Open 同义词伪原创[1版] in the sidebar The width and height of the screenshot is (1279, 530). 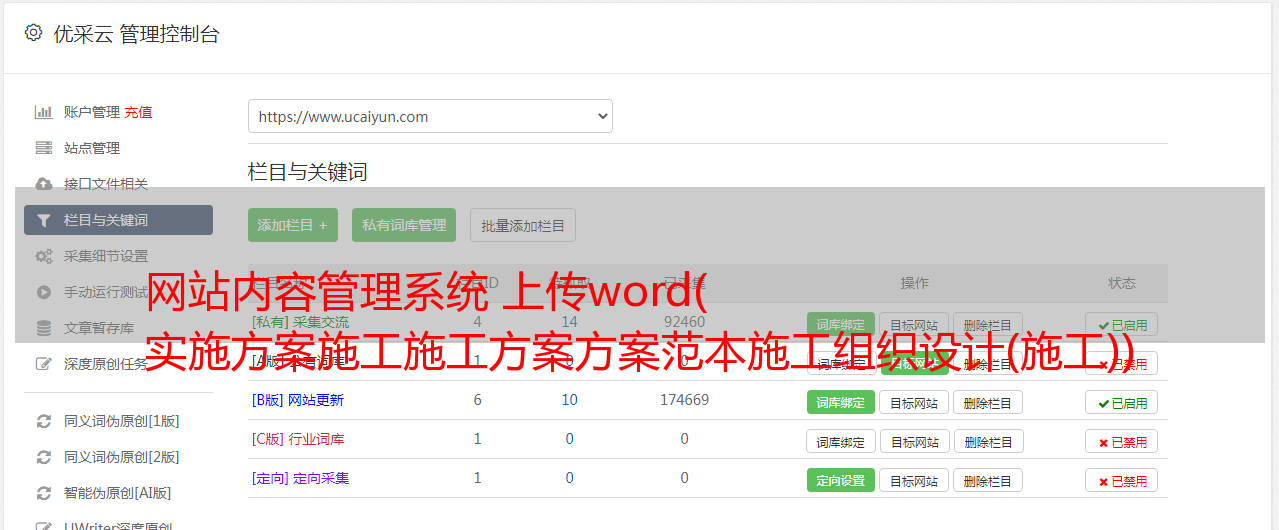(122, 421)
